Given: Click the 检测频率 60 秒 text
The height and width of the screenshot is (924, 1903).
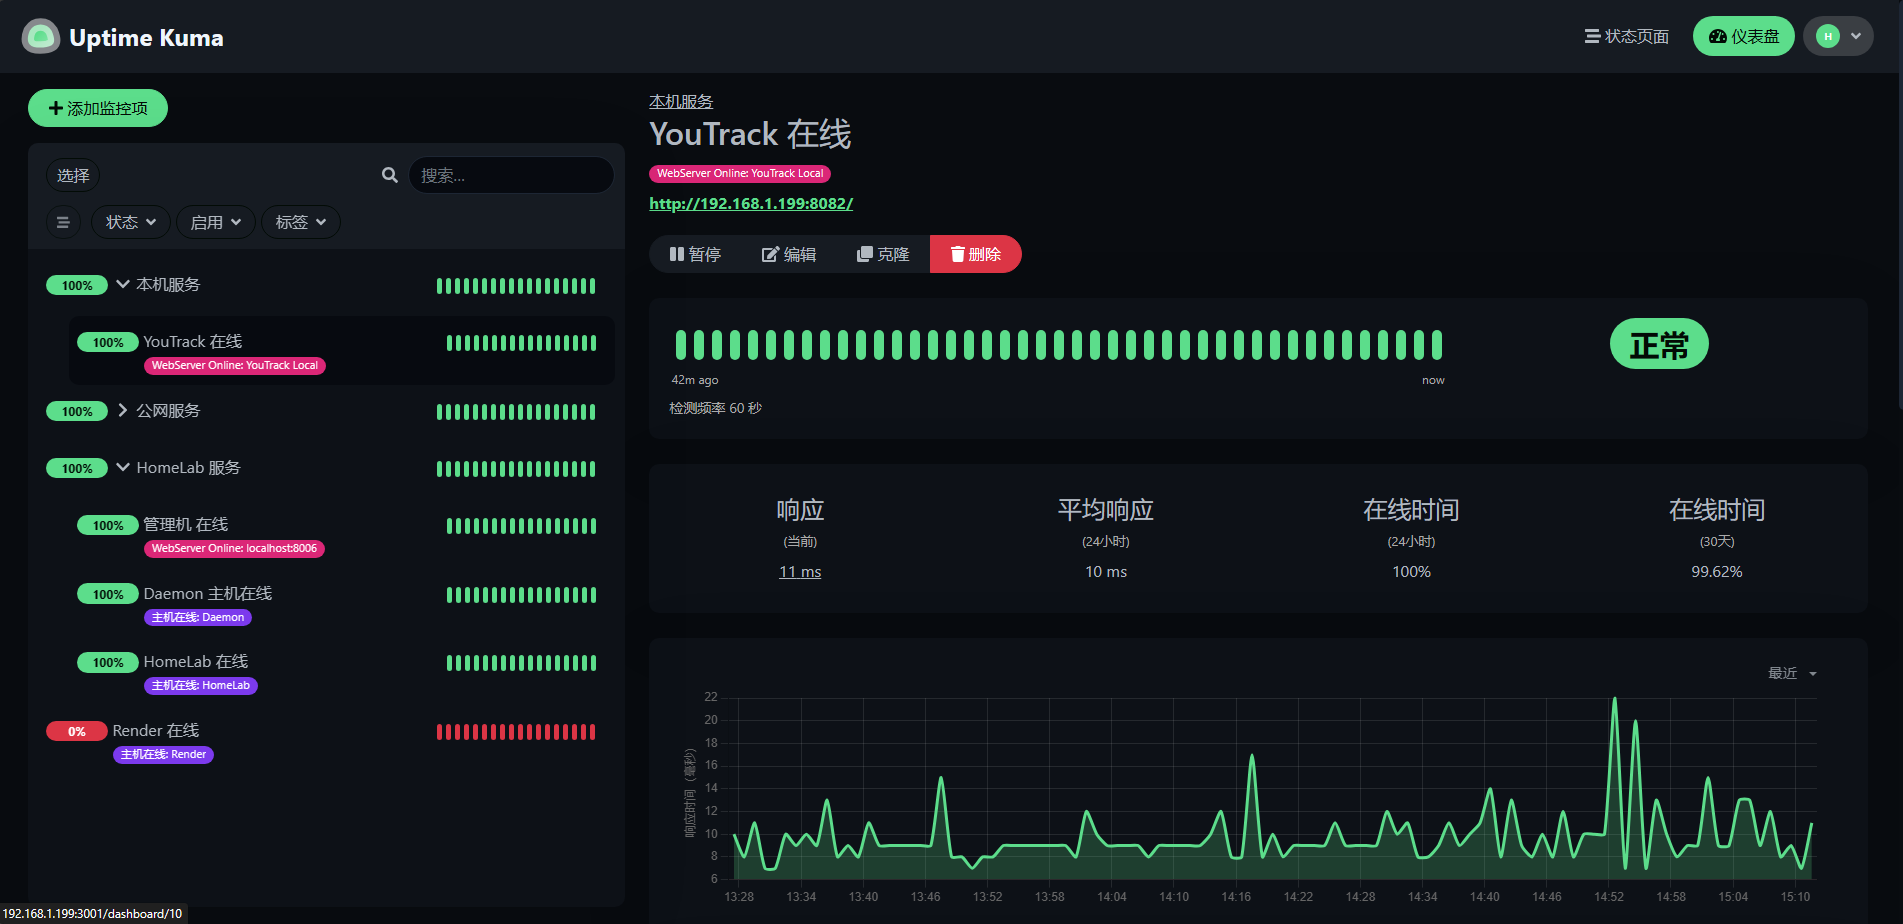Looking at the screenshot, I should coord(715,408).
